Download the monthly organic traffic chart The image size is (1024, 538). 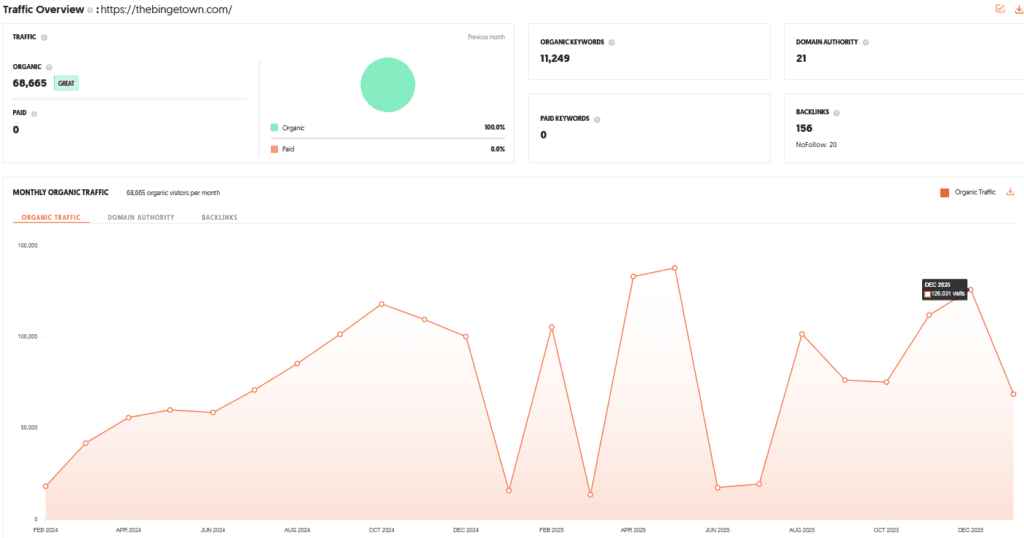1010,192
